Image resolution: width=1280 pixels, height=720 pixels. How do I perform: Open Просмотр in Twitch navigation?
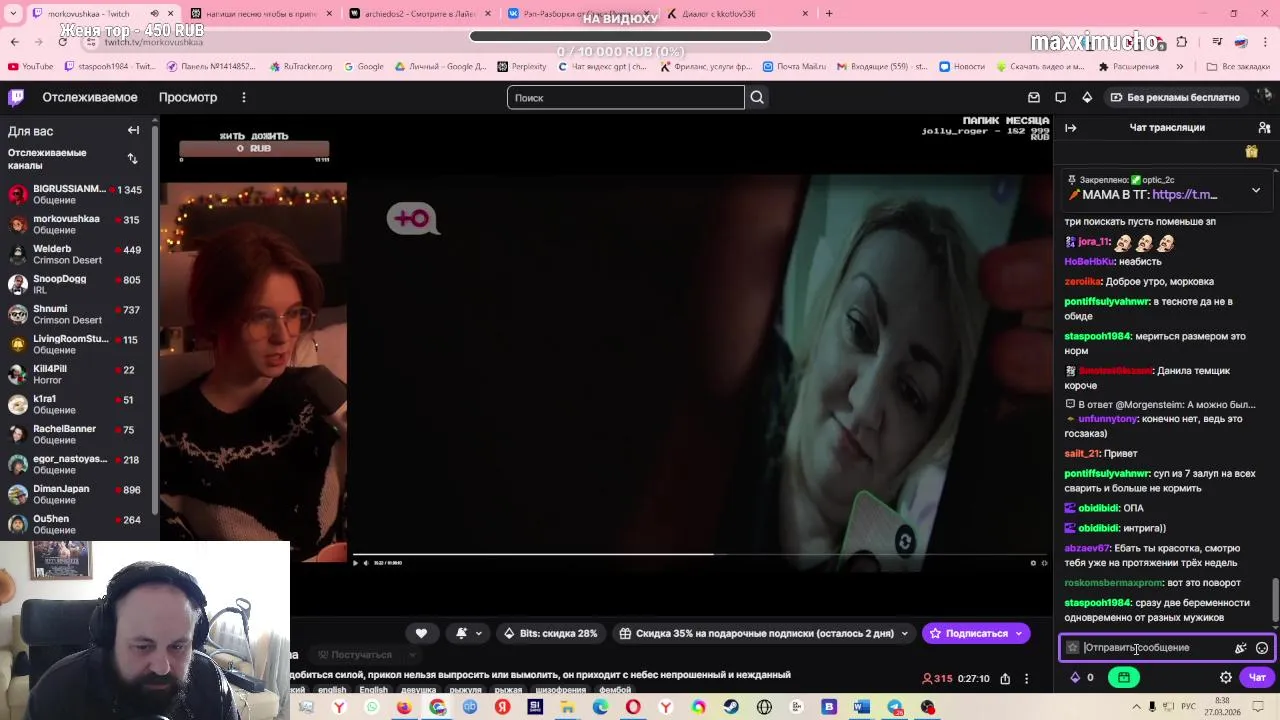click(x=188, y=97)
